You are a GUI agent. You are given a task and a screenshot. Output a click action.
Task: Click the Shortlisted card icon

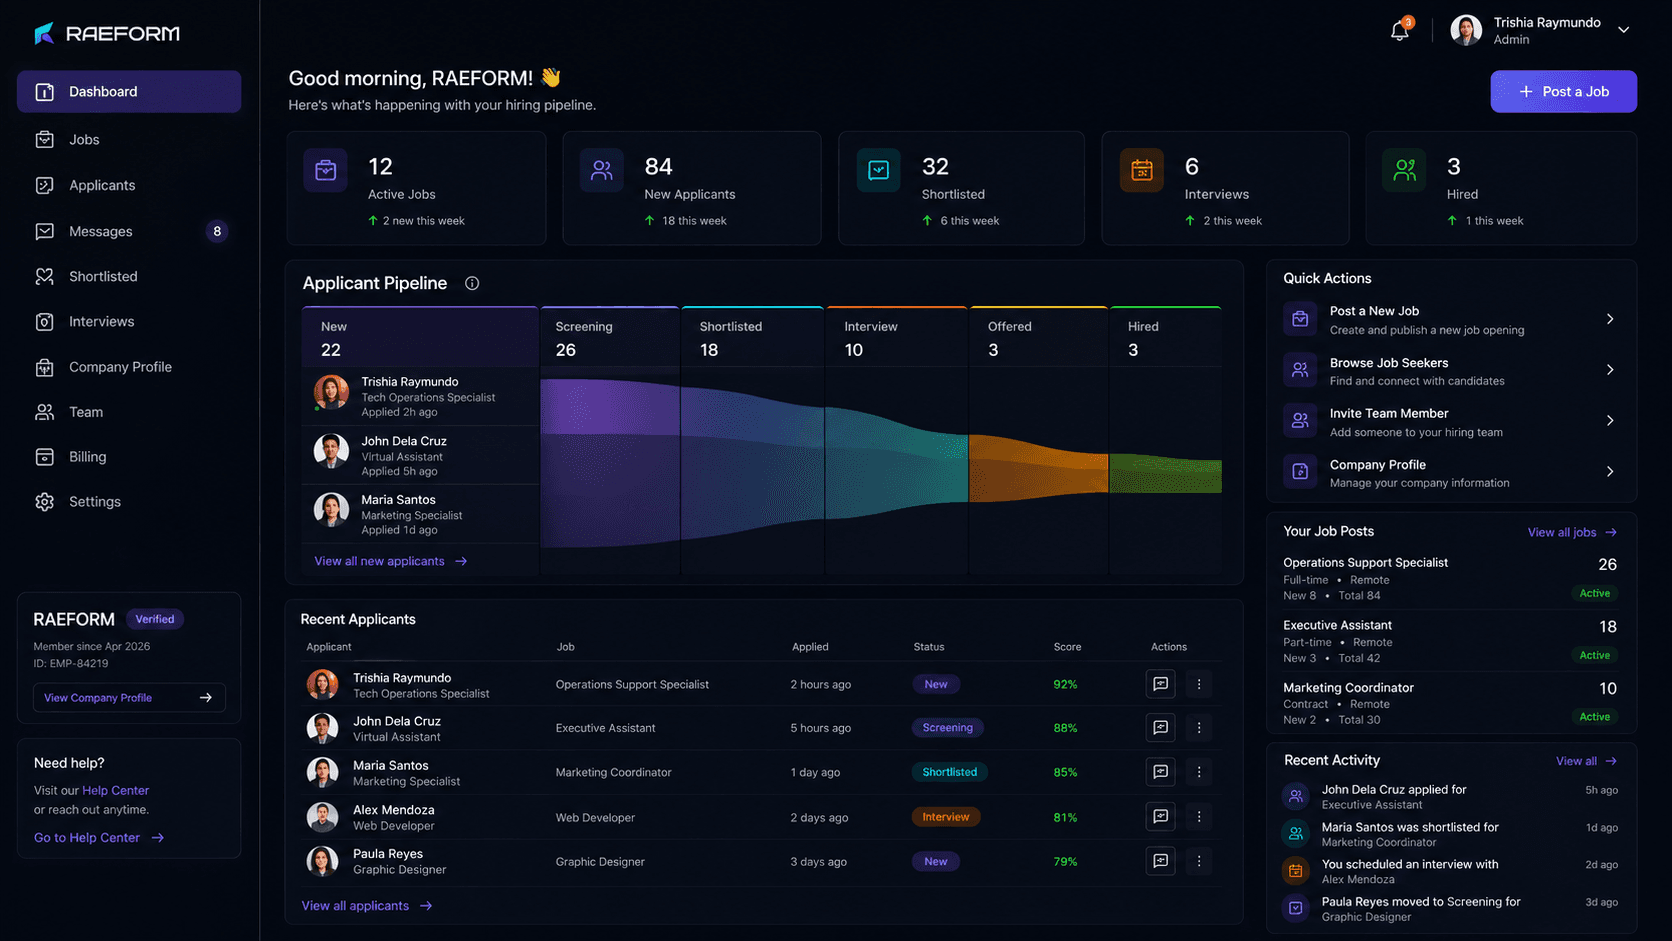tap(878, 171)
